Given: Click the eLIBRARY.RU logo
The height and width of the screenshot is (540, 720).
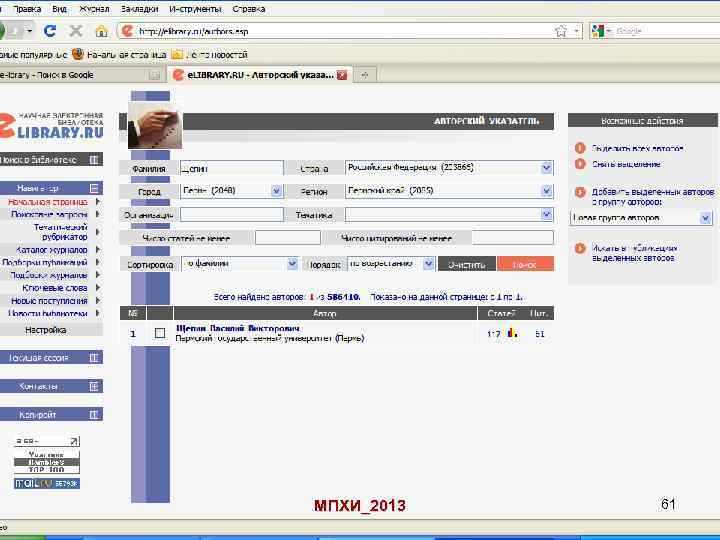Looking at the screenshot, I should click(51, 125).
